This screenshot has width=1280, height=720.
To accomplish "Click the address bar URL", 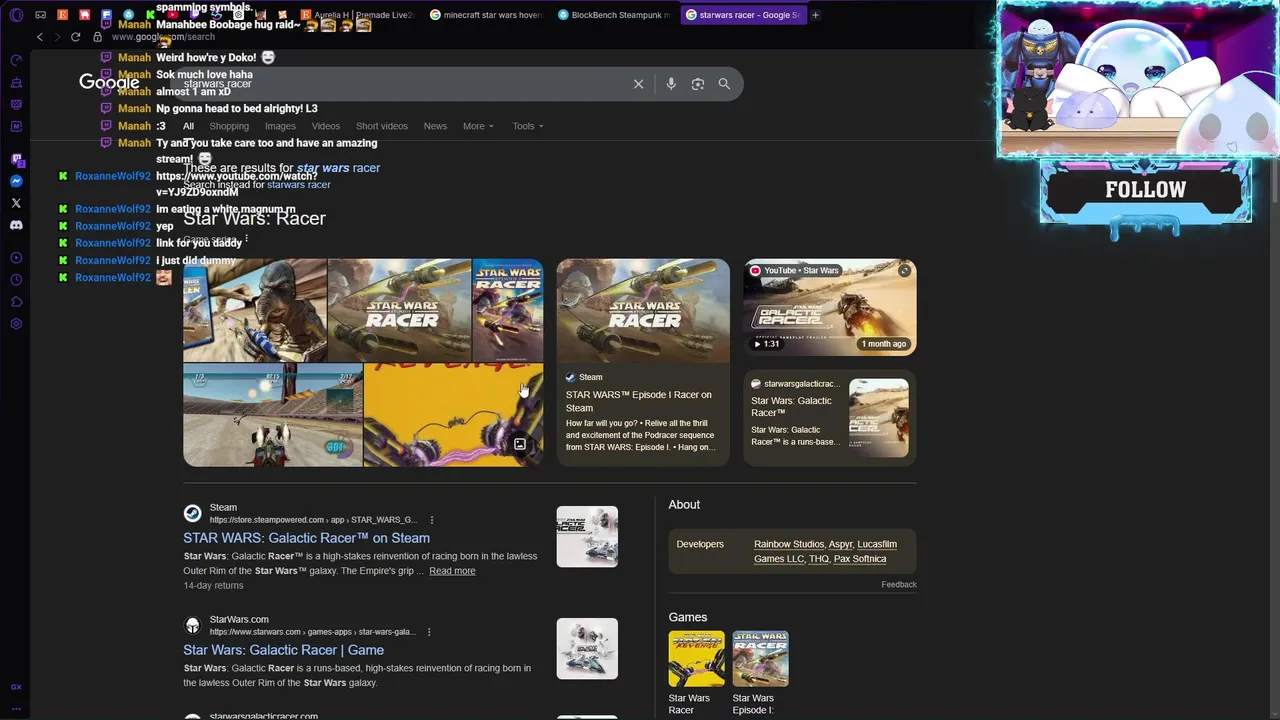I will (x=163, y=37).
